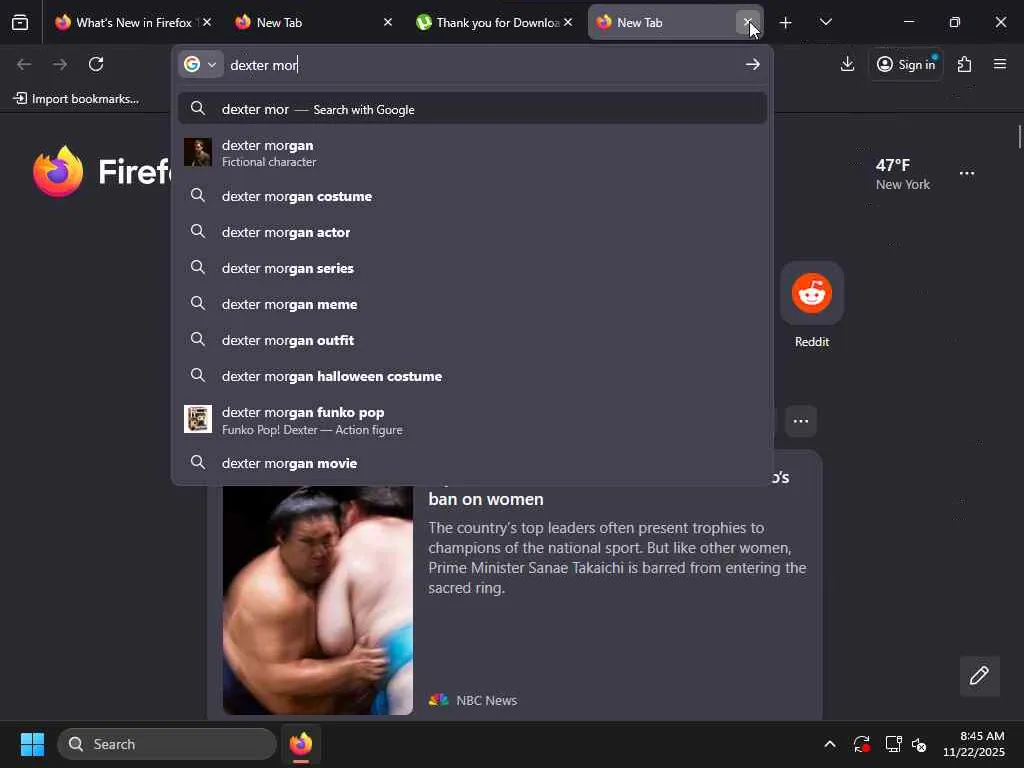The image size is (1024, 768).
Task: Click the customize page pencil icon
Action: pyautogui.click(x=979, y=675)
